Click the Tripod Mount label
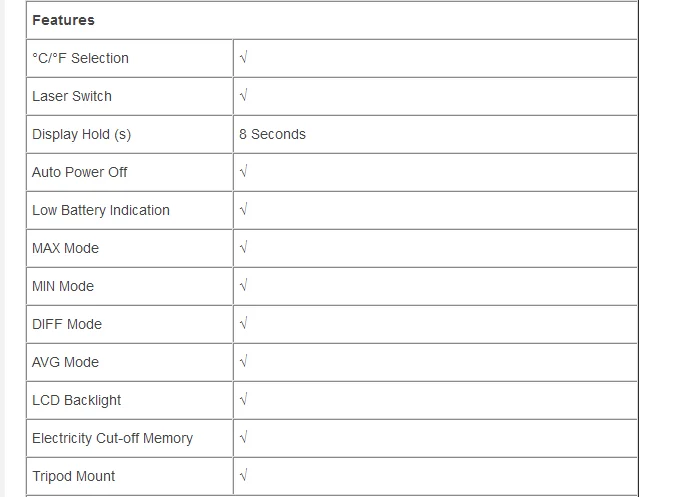This screenshot has width=674, height=497. pos(74,476)
